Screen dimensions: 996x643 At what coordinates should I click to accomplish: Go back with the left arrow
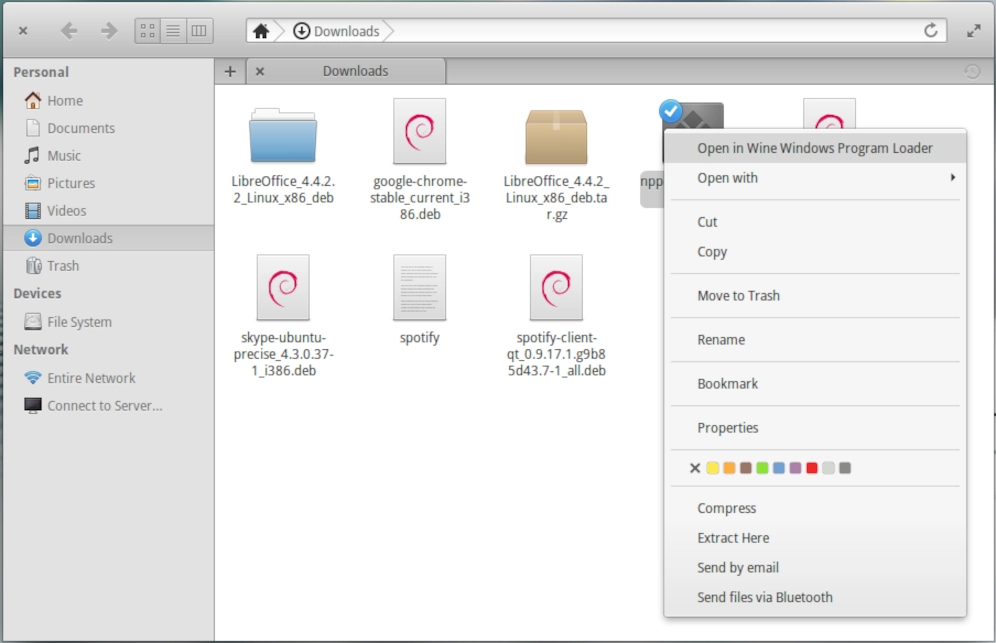(x=69, y=30)
